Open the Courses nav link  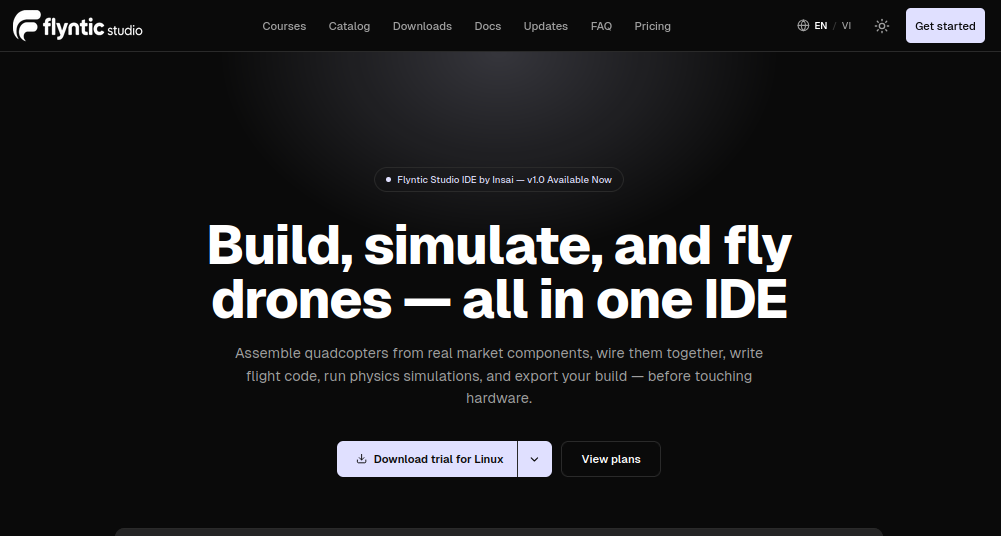(x=284, y=26)
